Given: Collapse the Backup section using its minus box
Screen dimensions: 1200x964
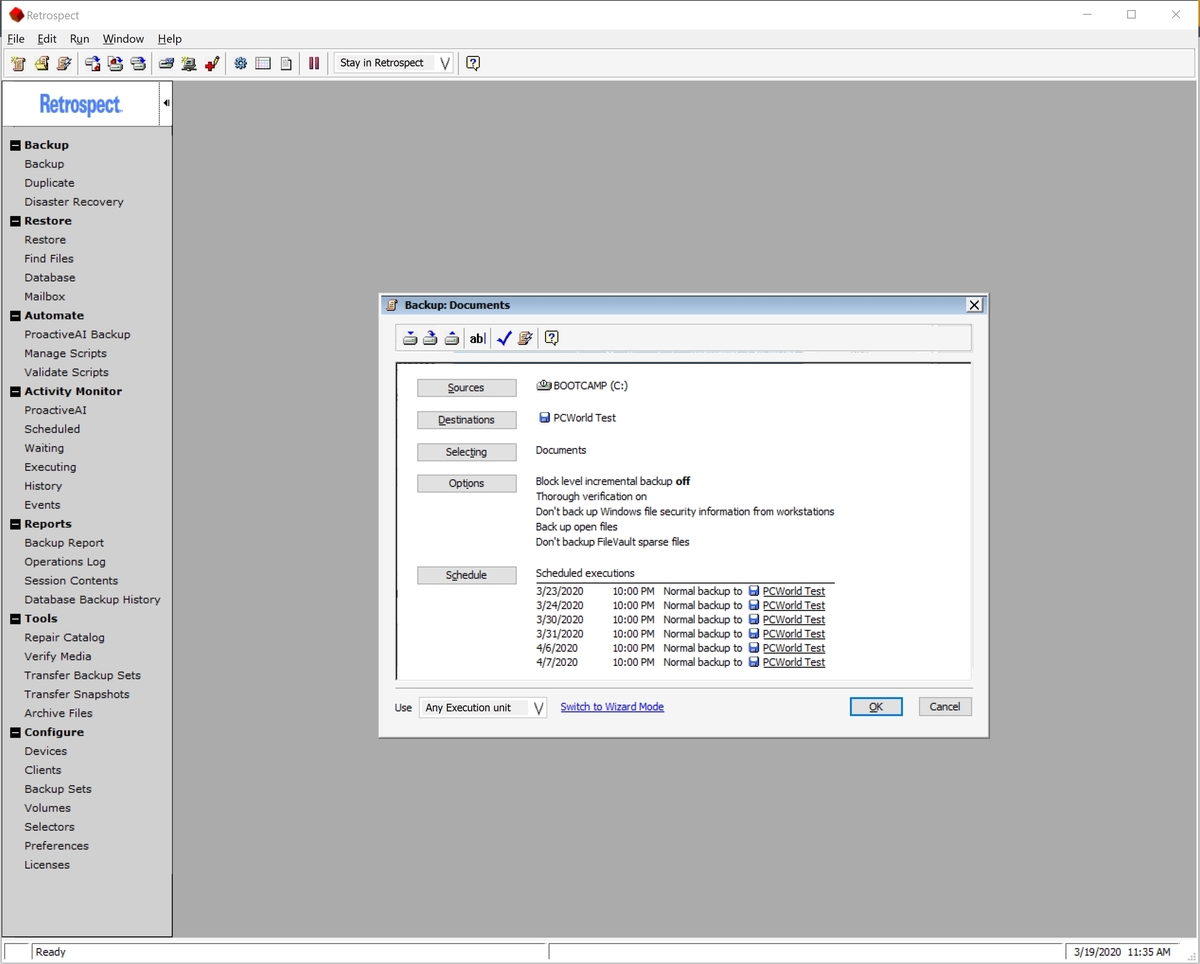Looking at the screenshot, I should [x=15, y=145].
